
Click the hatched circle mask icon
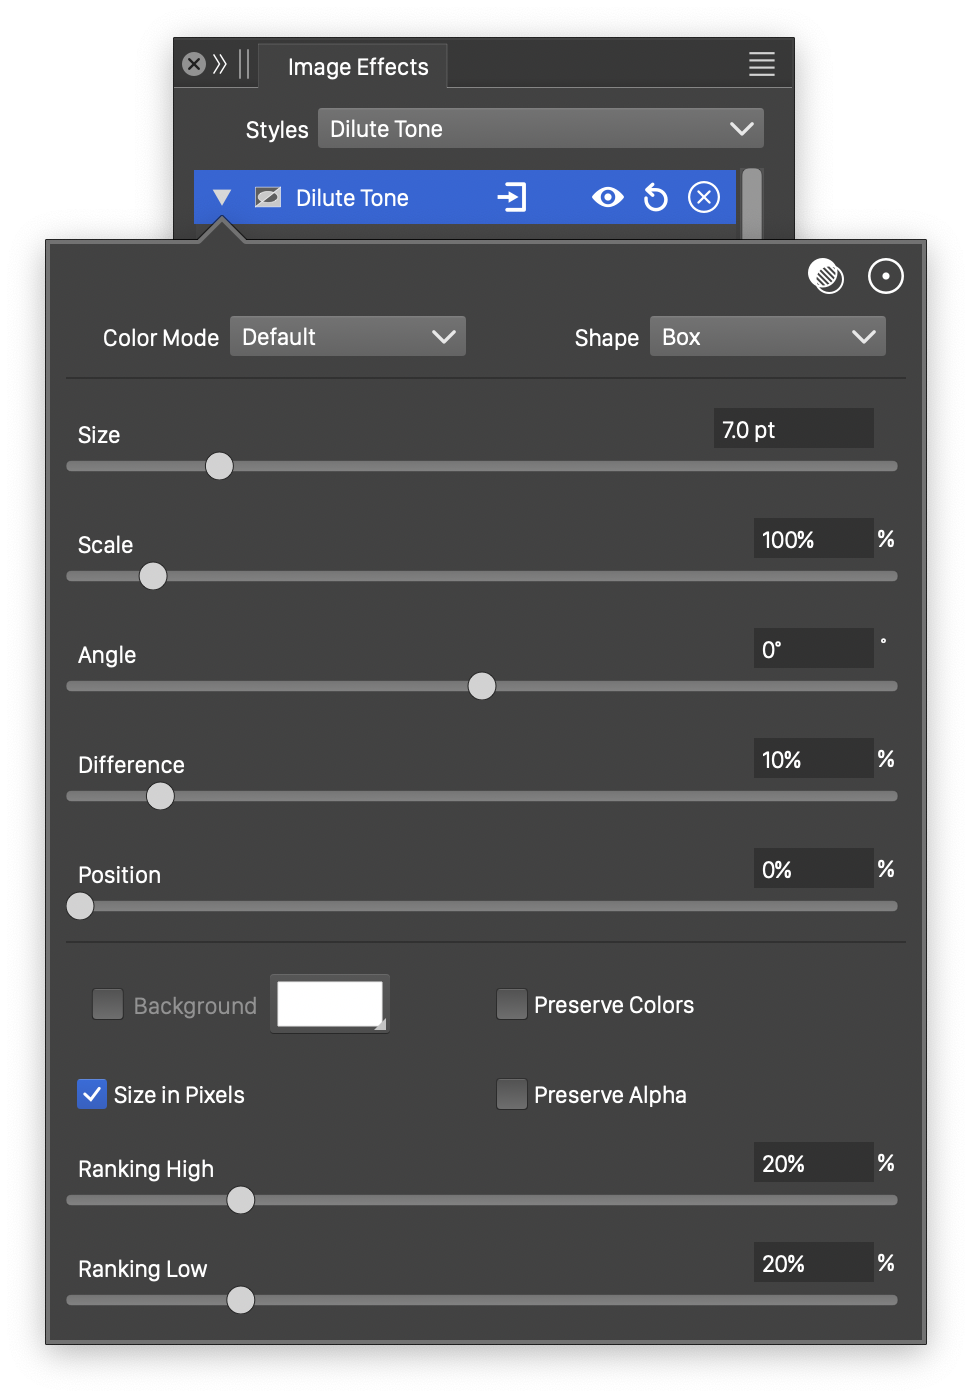coord(825,276)
